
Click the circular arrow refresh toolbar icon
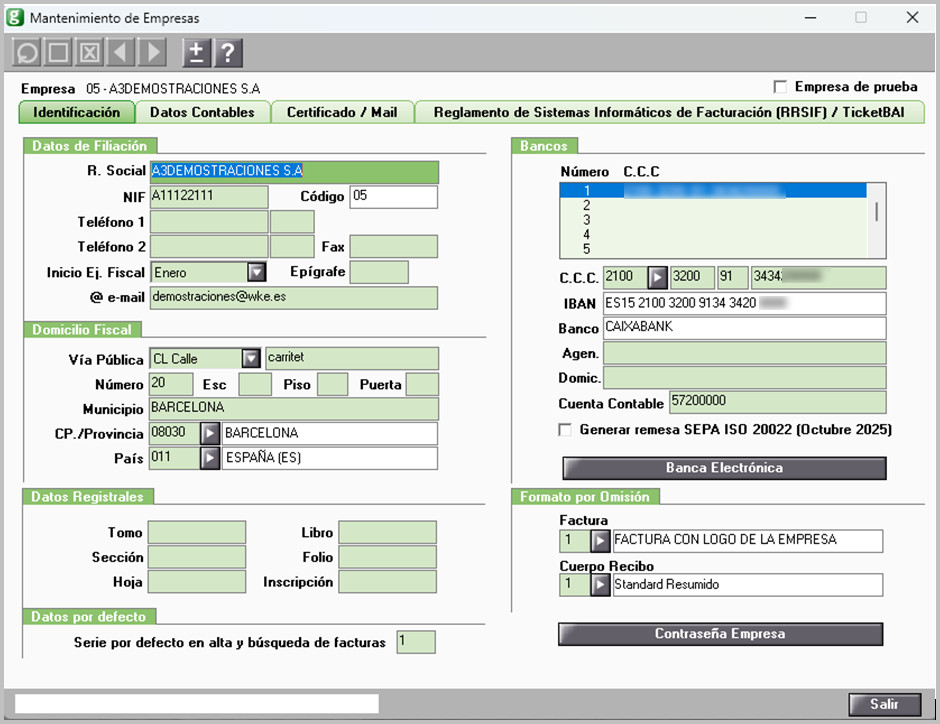[x=26, y=53]
